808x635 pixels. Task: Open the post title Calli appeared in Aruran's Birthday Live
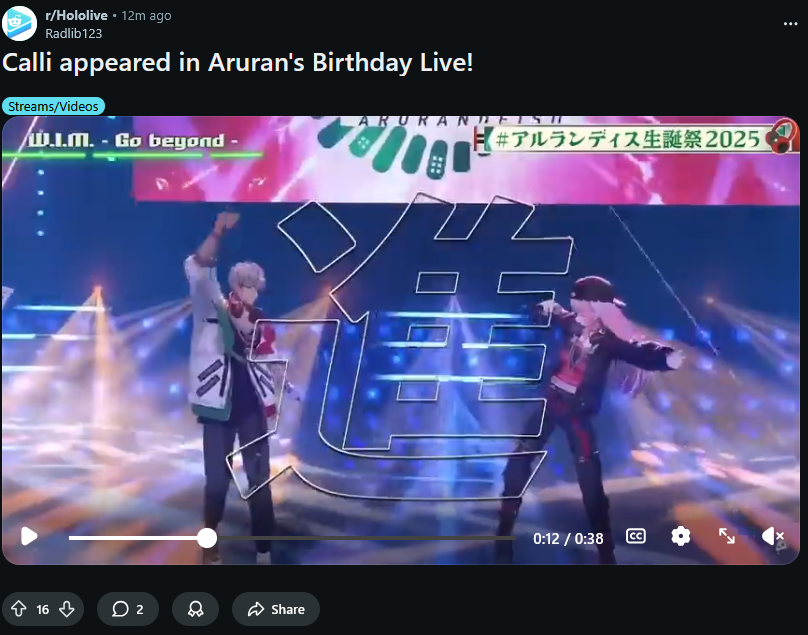click(238, 63)
